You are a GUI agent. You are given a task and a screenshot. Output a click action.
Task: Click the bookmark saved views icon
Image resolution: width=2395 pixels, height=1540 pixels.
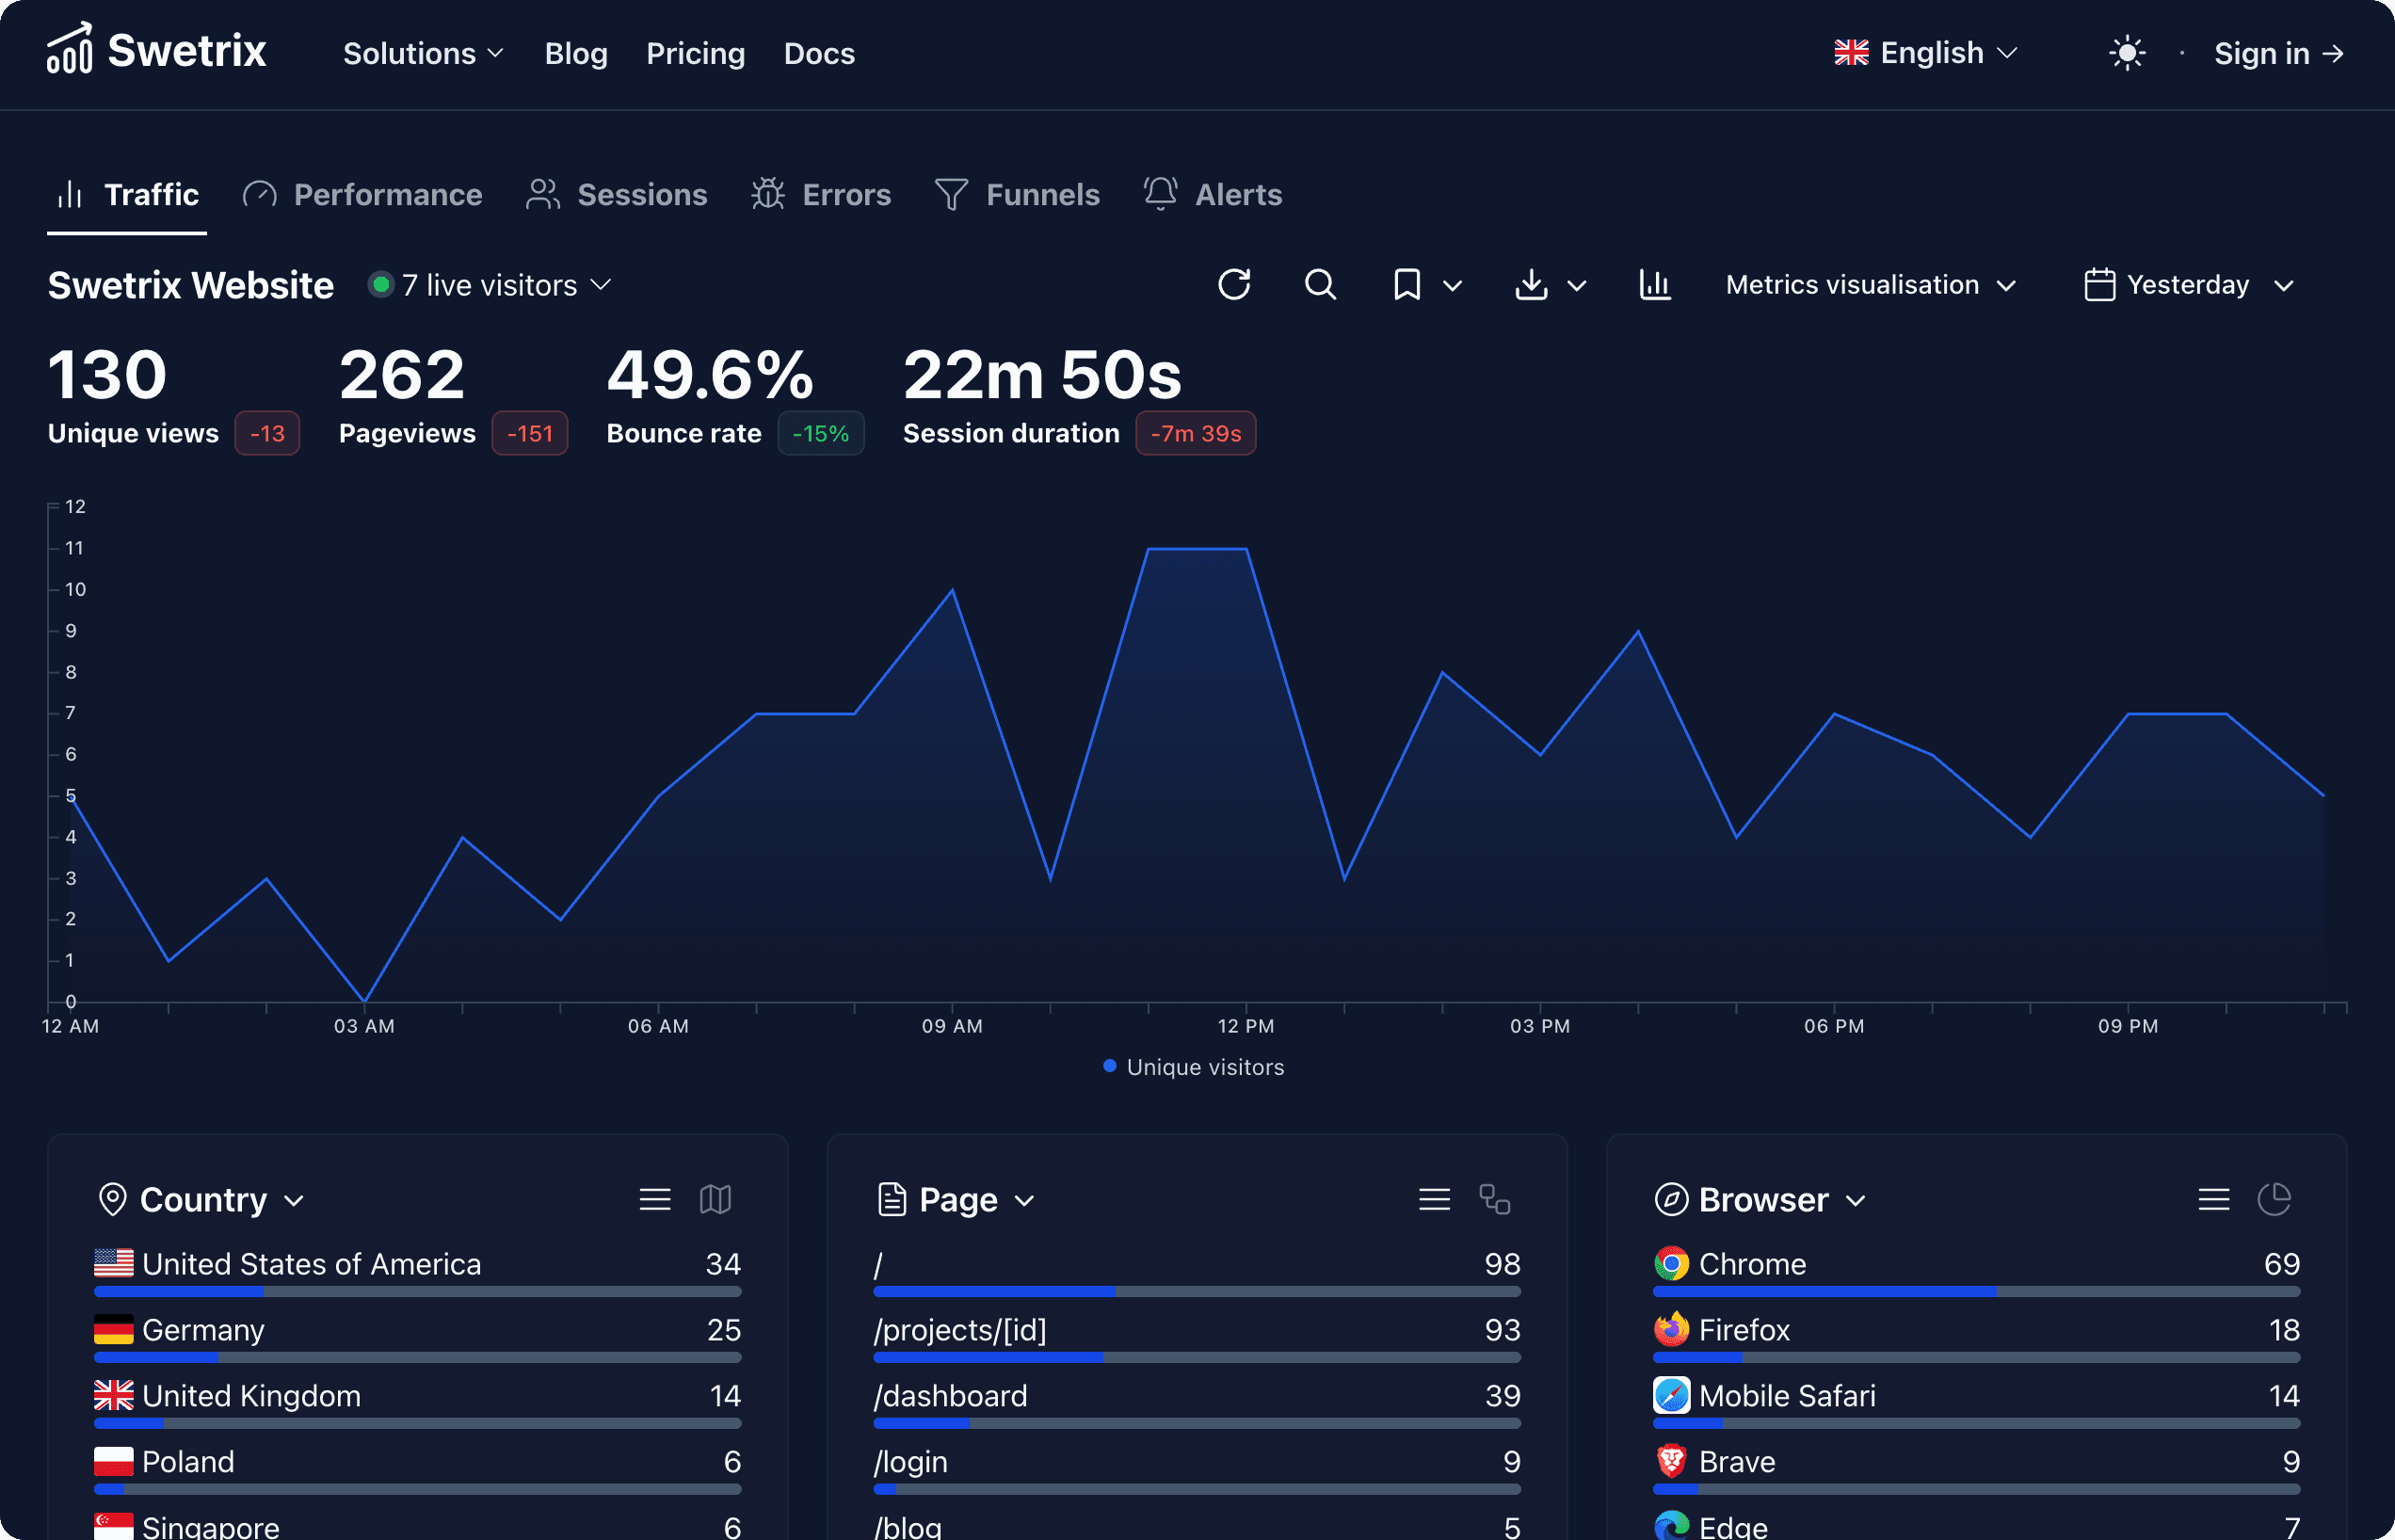pyautogui.click(x=1407, y=285)
